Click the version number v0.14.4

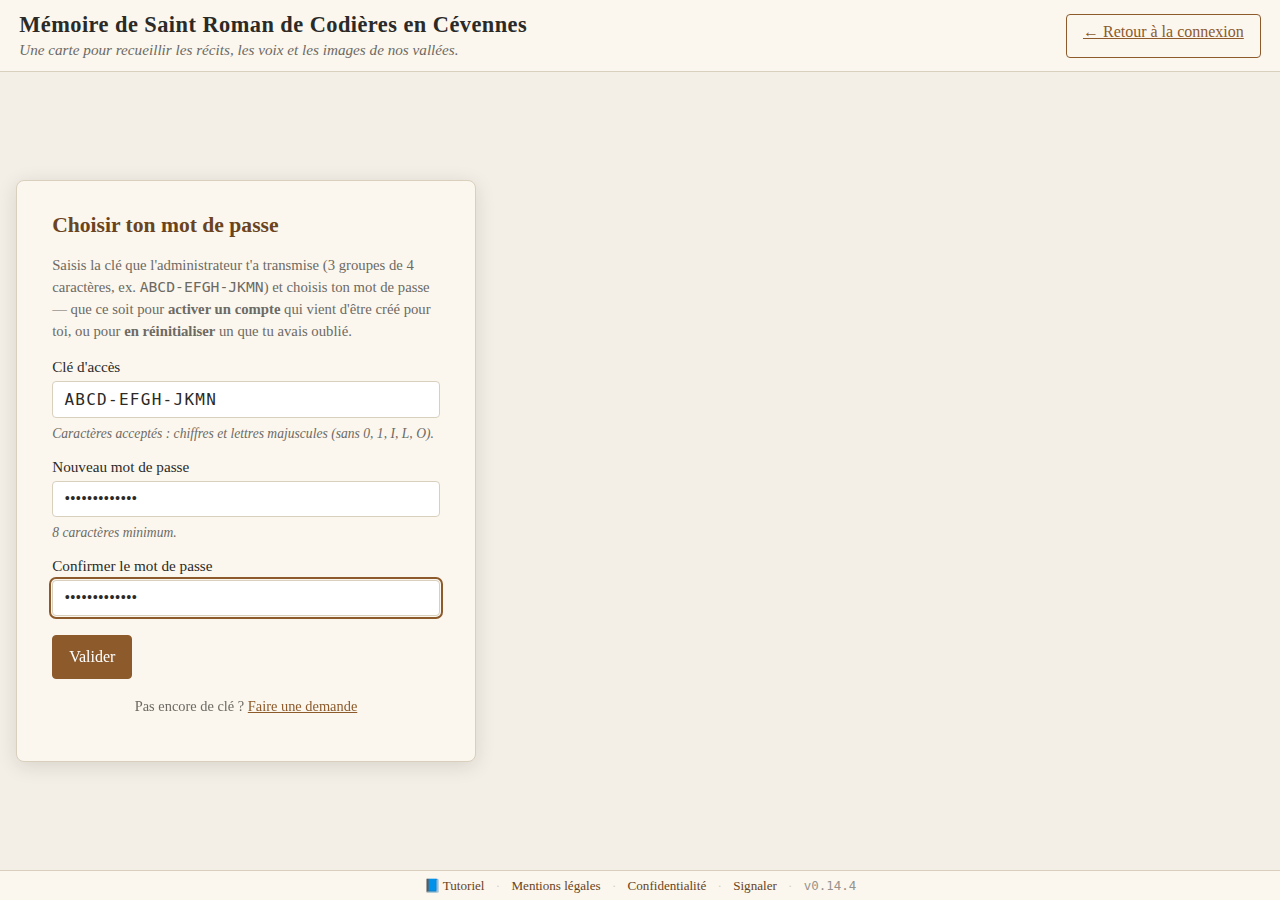coord(829,885)
